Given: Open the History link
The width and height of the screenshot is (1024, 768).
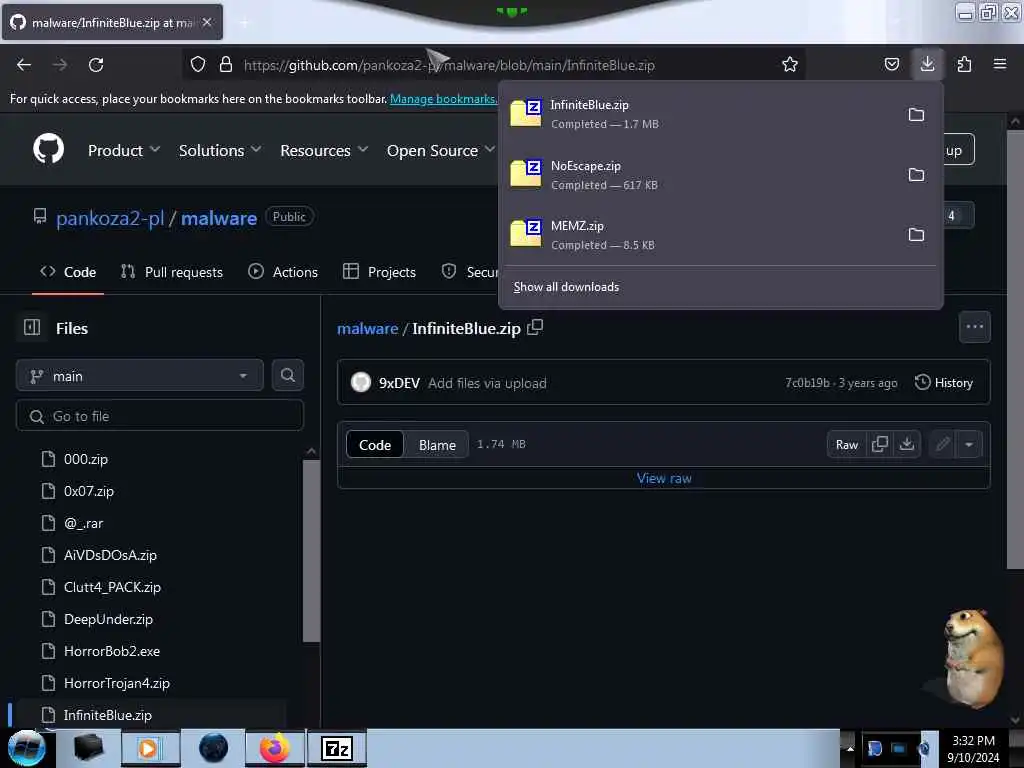Looking at the screenshot, I should 944,383.
